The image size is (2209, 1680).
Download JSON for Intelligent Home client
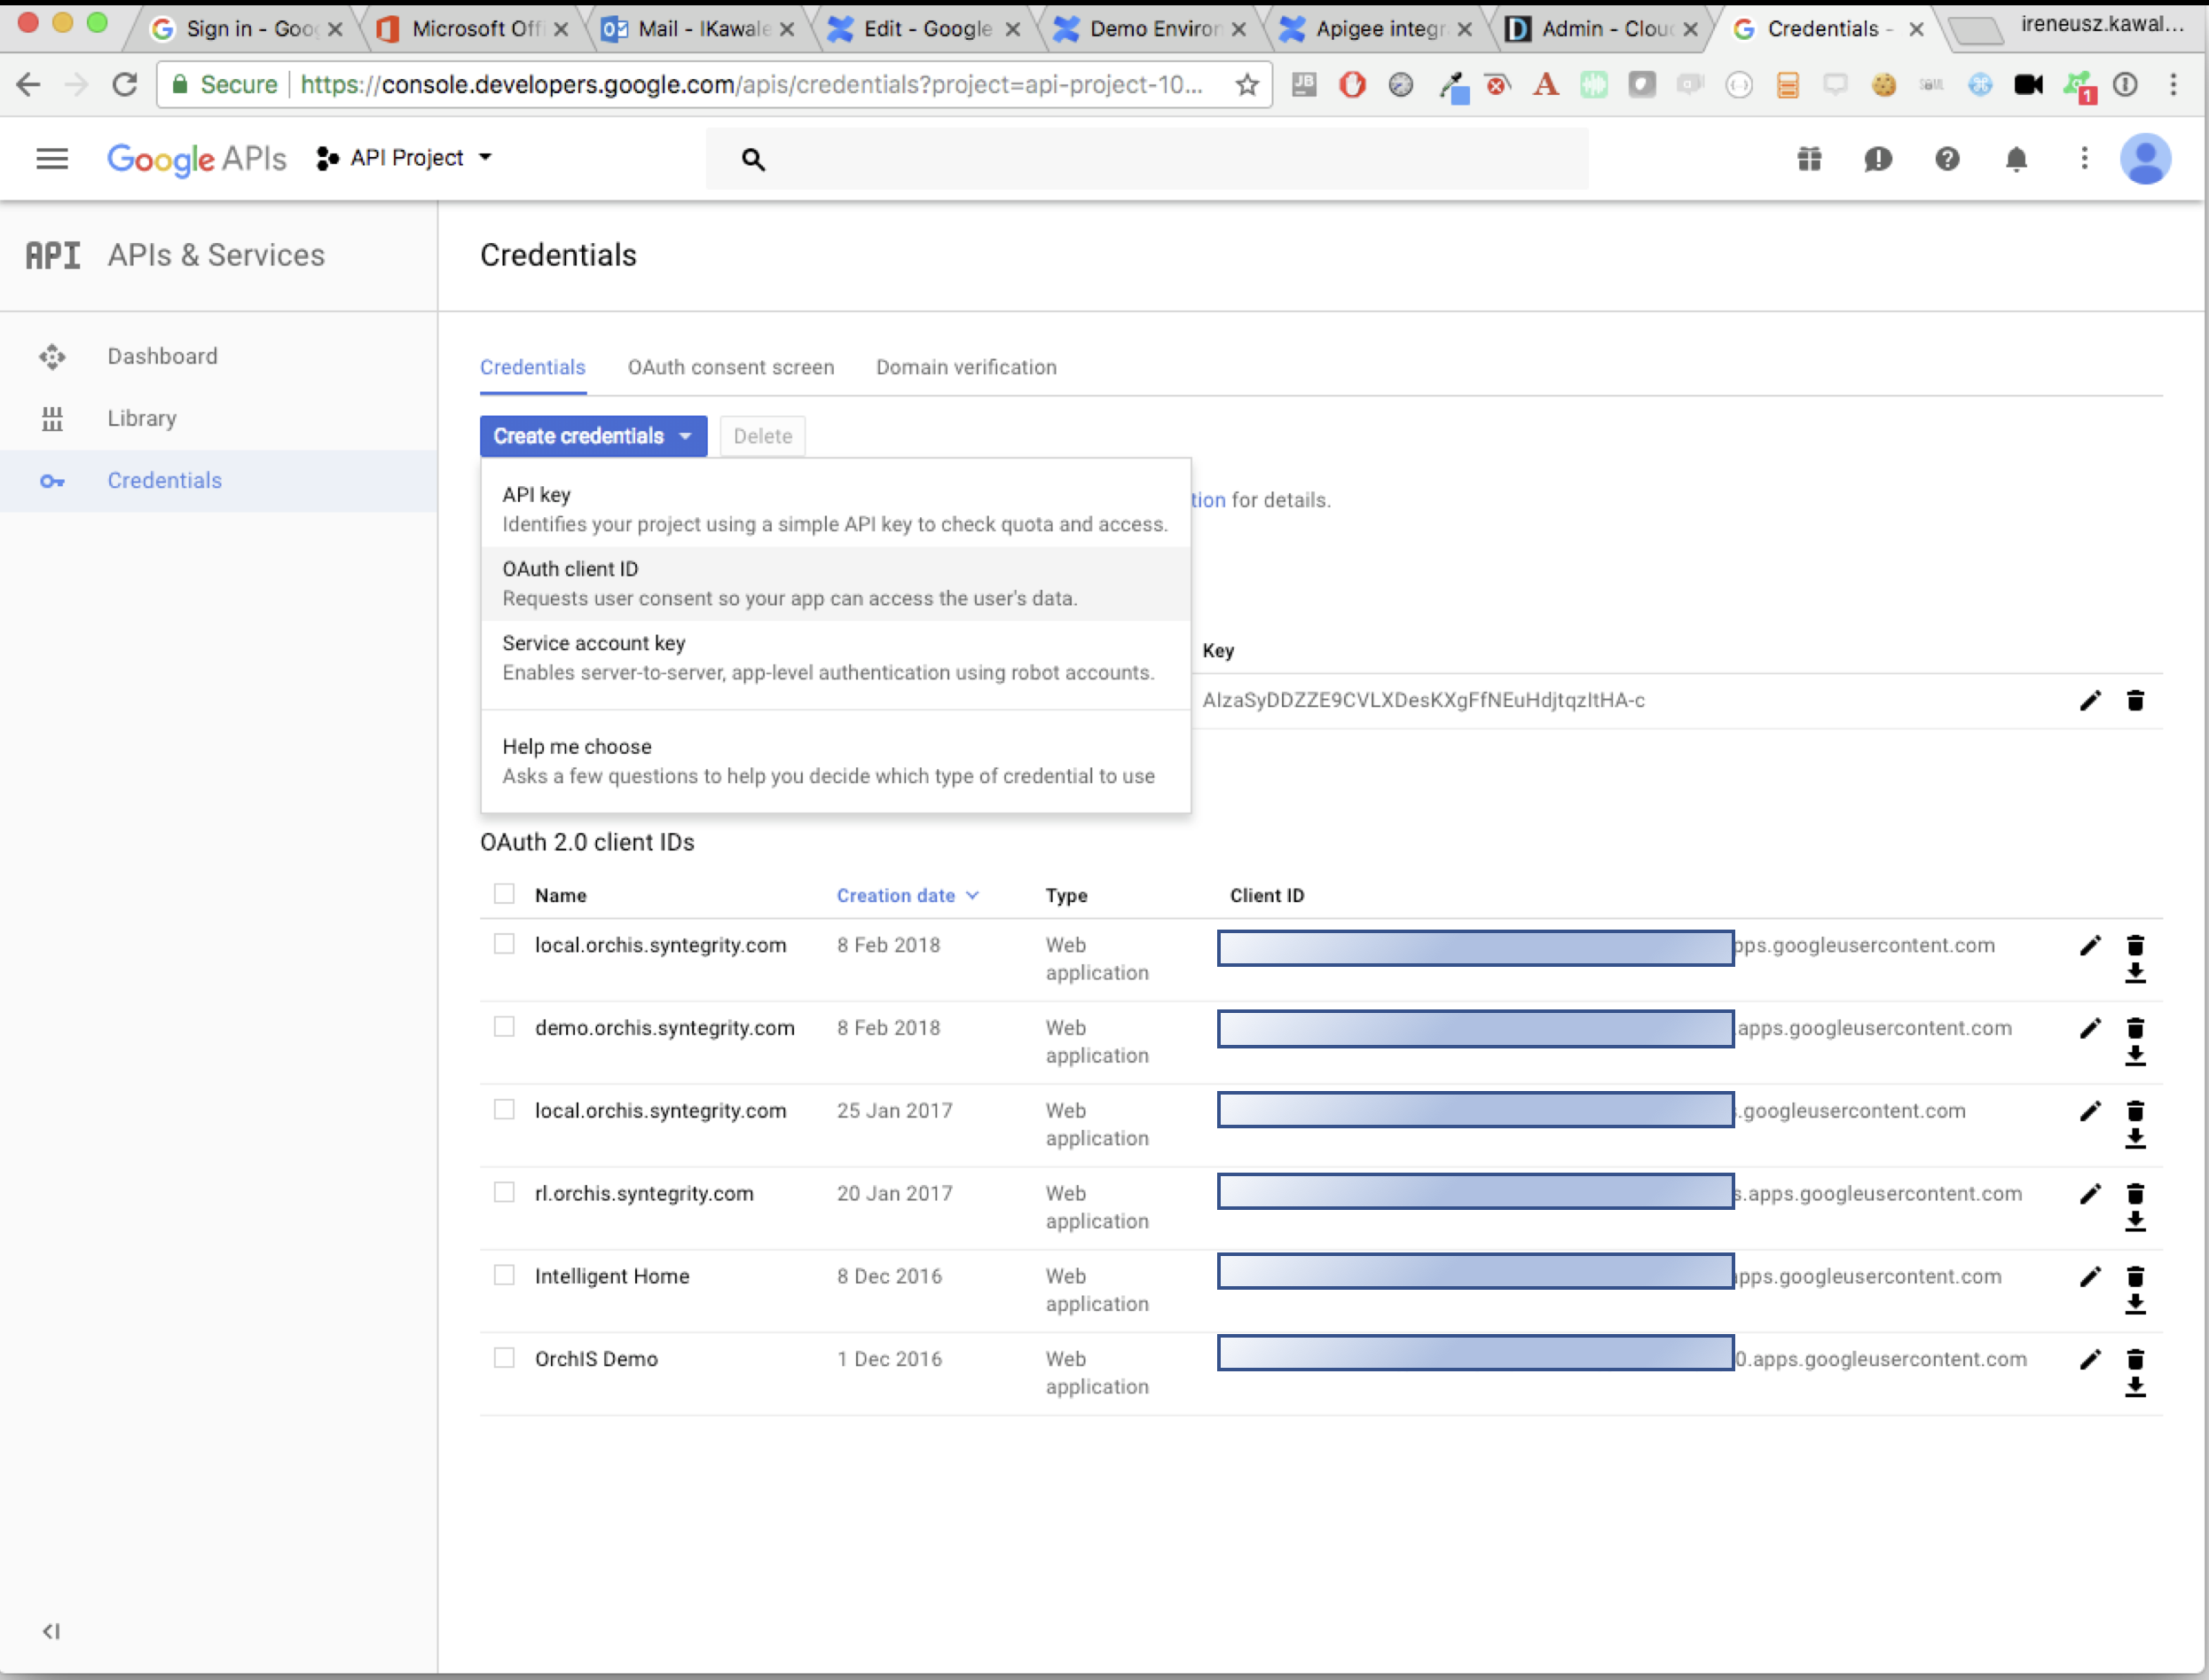point(2135,1304)
